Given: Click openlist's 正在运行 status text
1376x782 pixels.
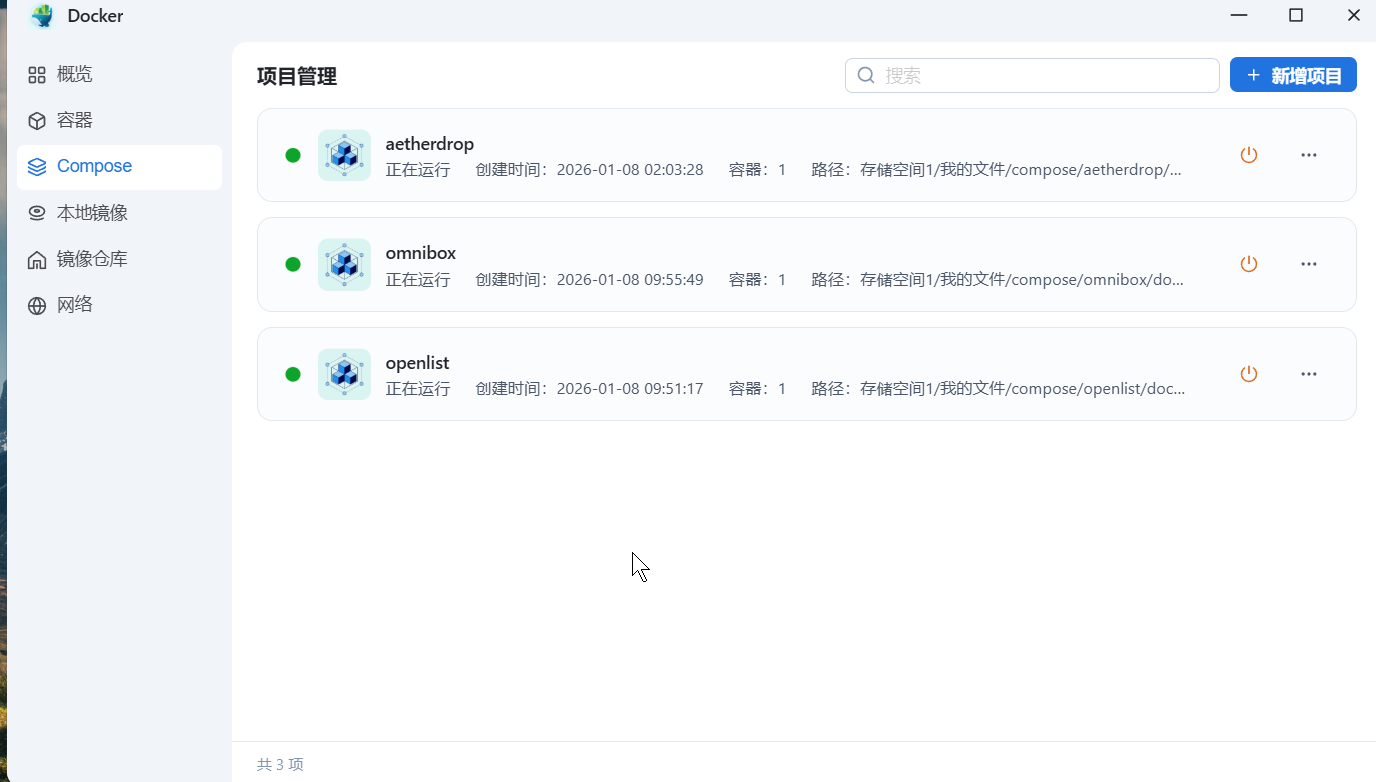Looking at the screenshot, I should [x=418, y=389].
